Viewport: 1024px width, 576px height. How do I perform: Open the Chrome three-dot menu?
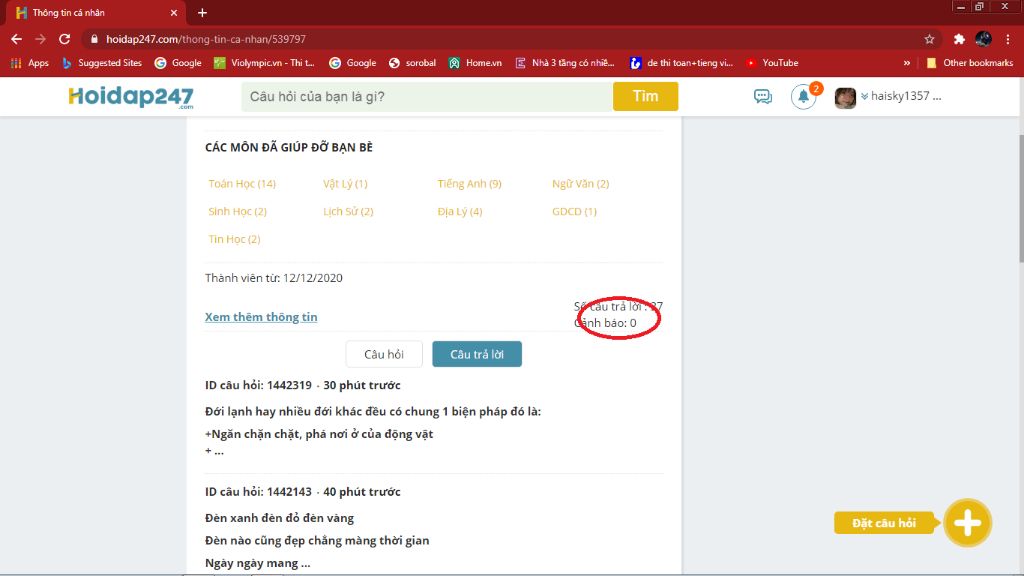(1008, 39)
